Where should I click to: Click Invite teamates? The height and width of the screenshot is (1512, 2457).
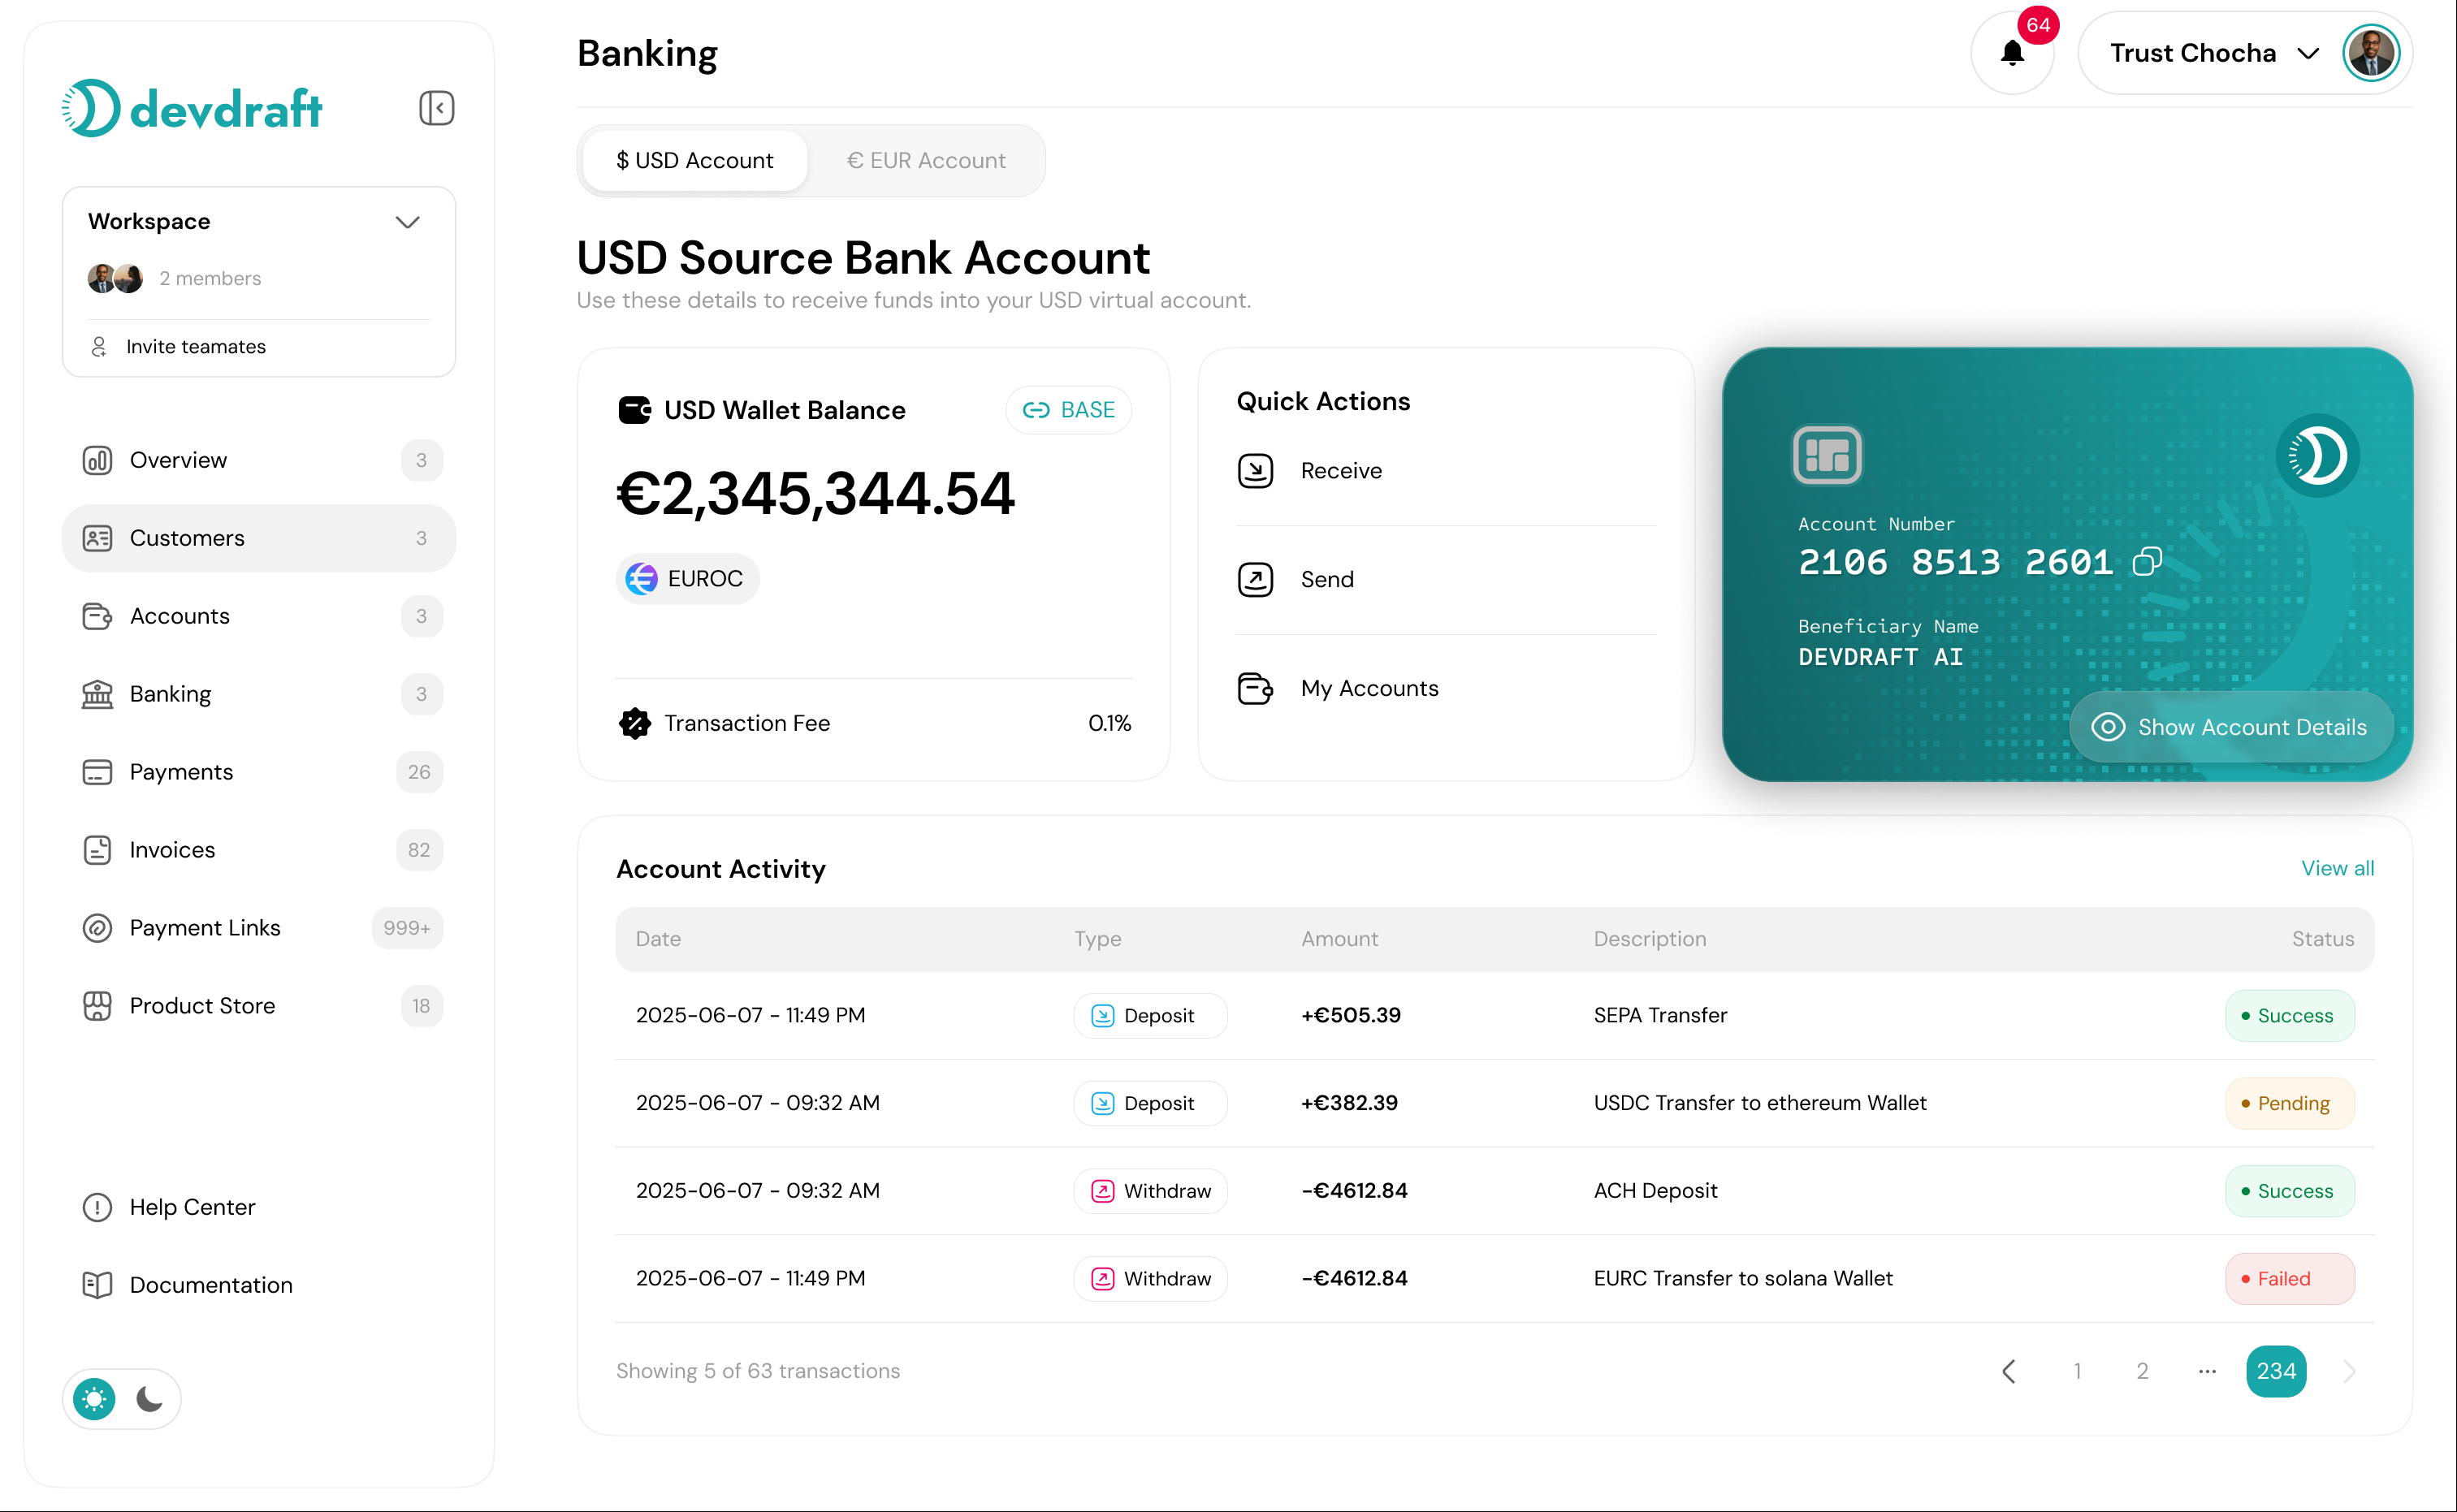pyautogui.click(x=195, y=346)
